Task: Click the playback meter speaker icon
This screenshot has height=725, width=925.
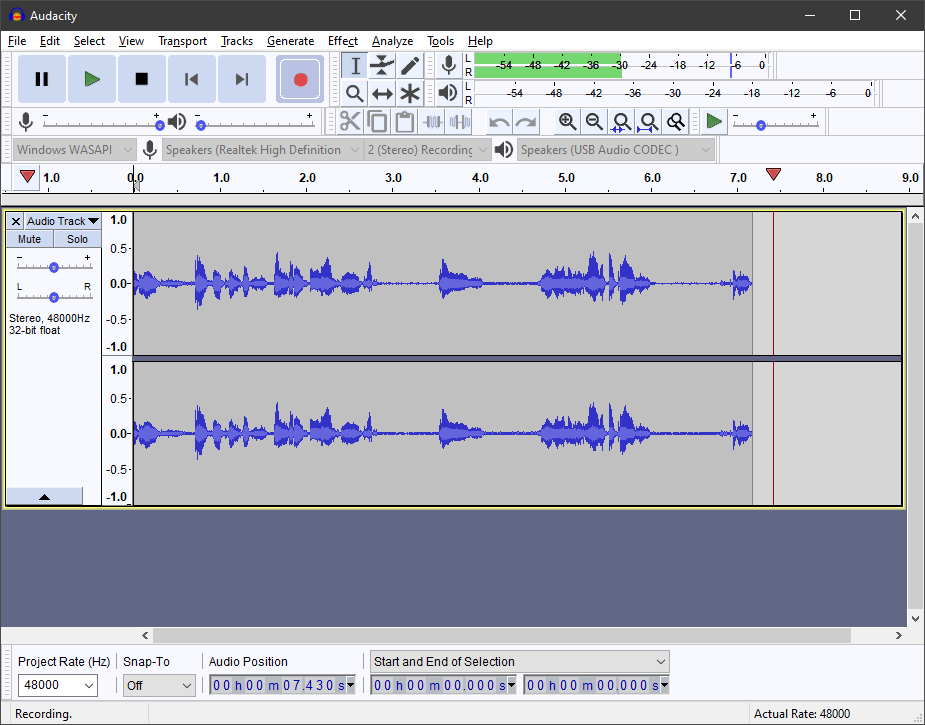Action: (449, 93)
